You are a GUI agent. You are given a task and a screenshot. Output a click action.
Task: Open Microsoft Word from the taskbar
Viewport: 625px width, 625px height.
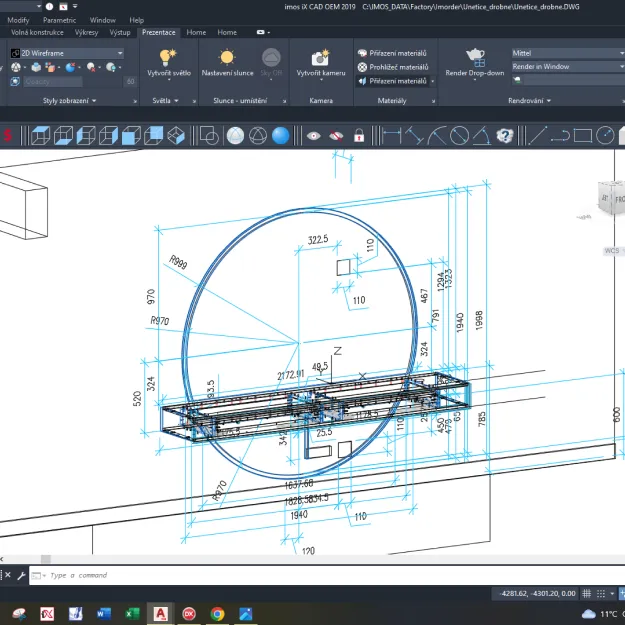click(104, 614)
